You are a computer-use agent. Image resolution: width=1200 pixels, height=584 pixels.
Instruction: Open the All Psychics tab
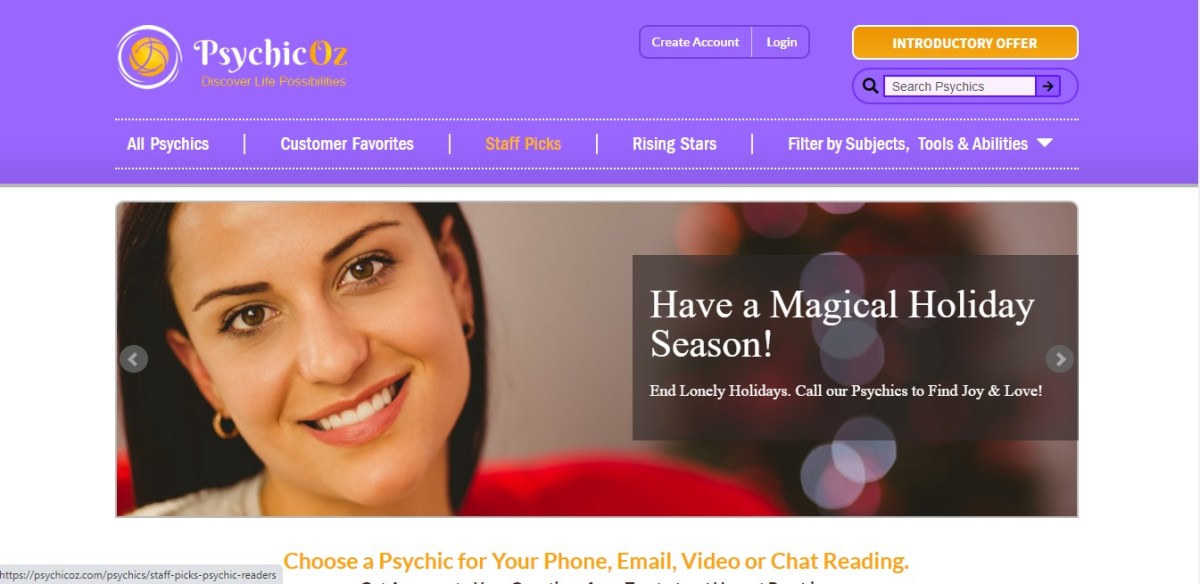tap(168, 144)
